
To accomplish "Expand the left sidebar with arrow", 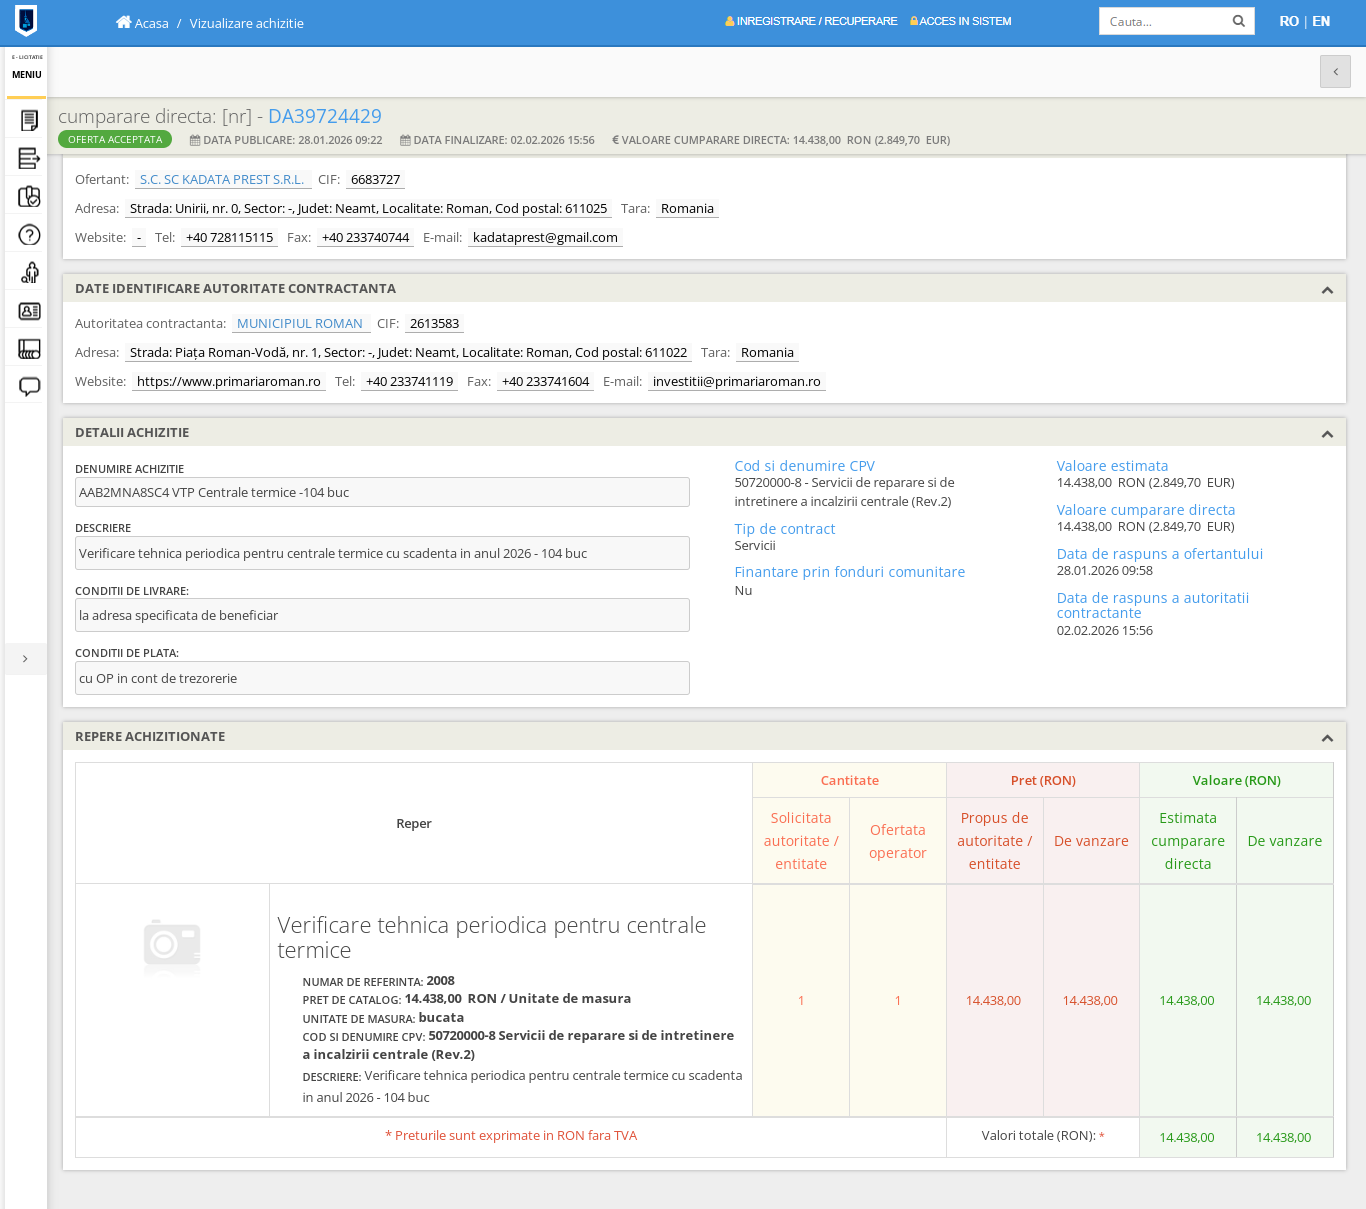I will point(25,659).
